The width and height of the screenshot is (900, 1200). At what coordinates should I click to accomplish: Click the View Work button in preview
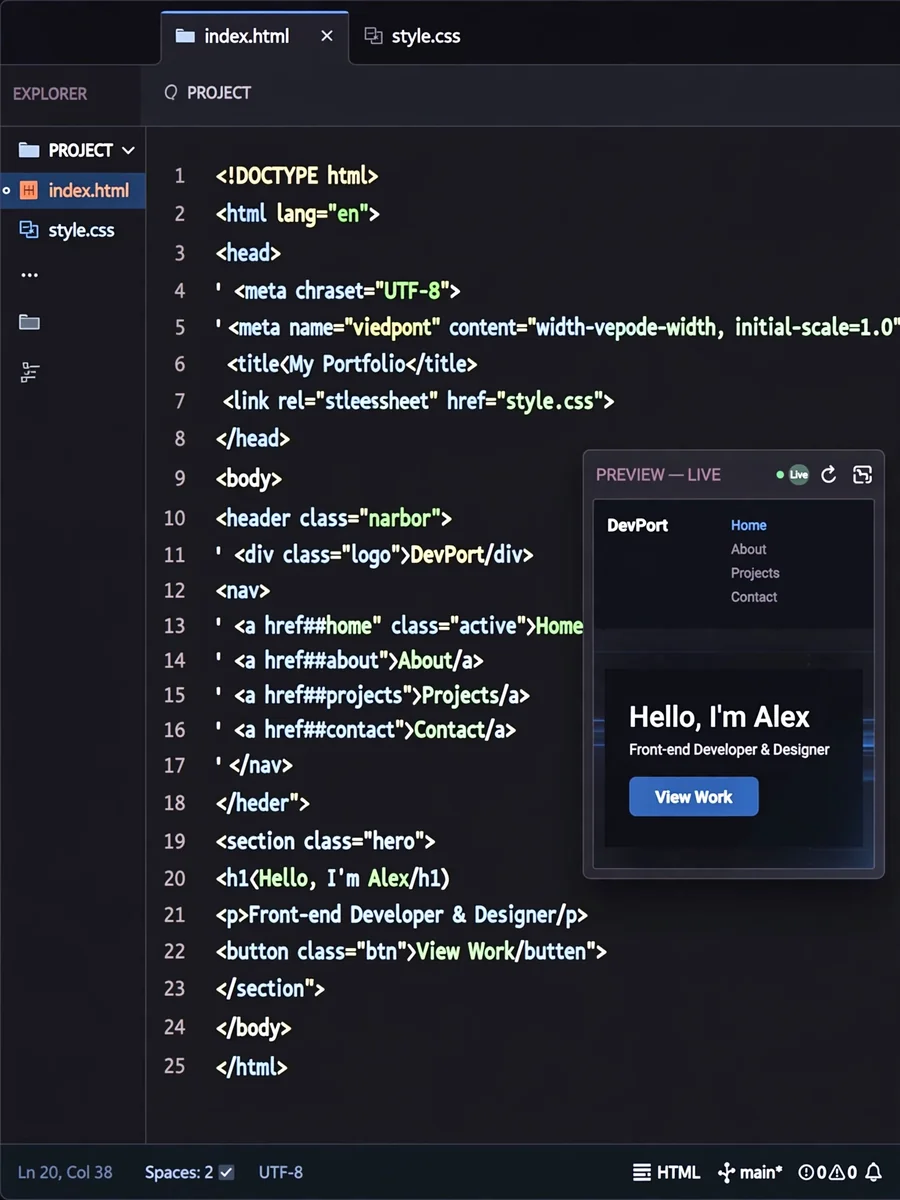click(694, 797)
